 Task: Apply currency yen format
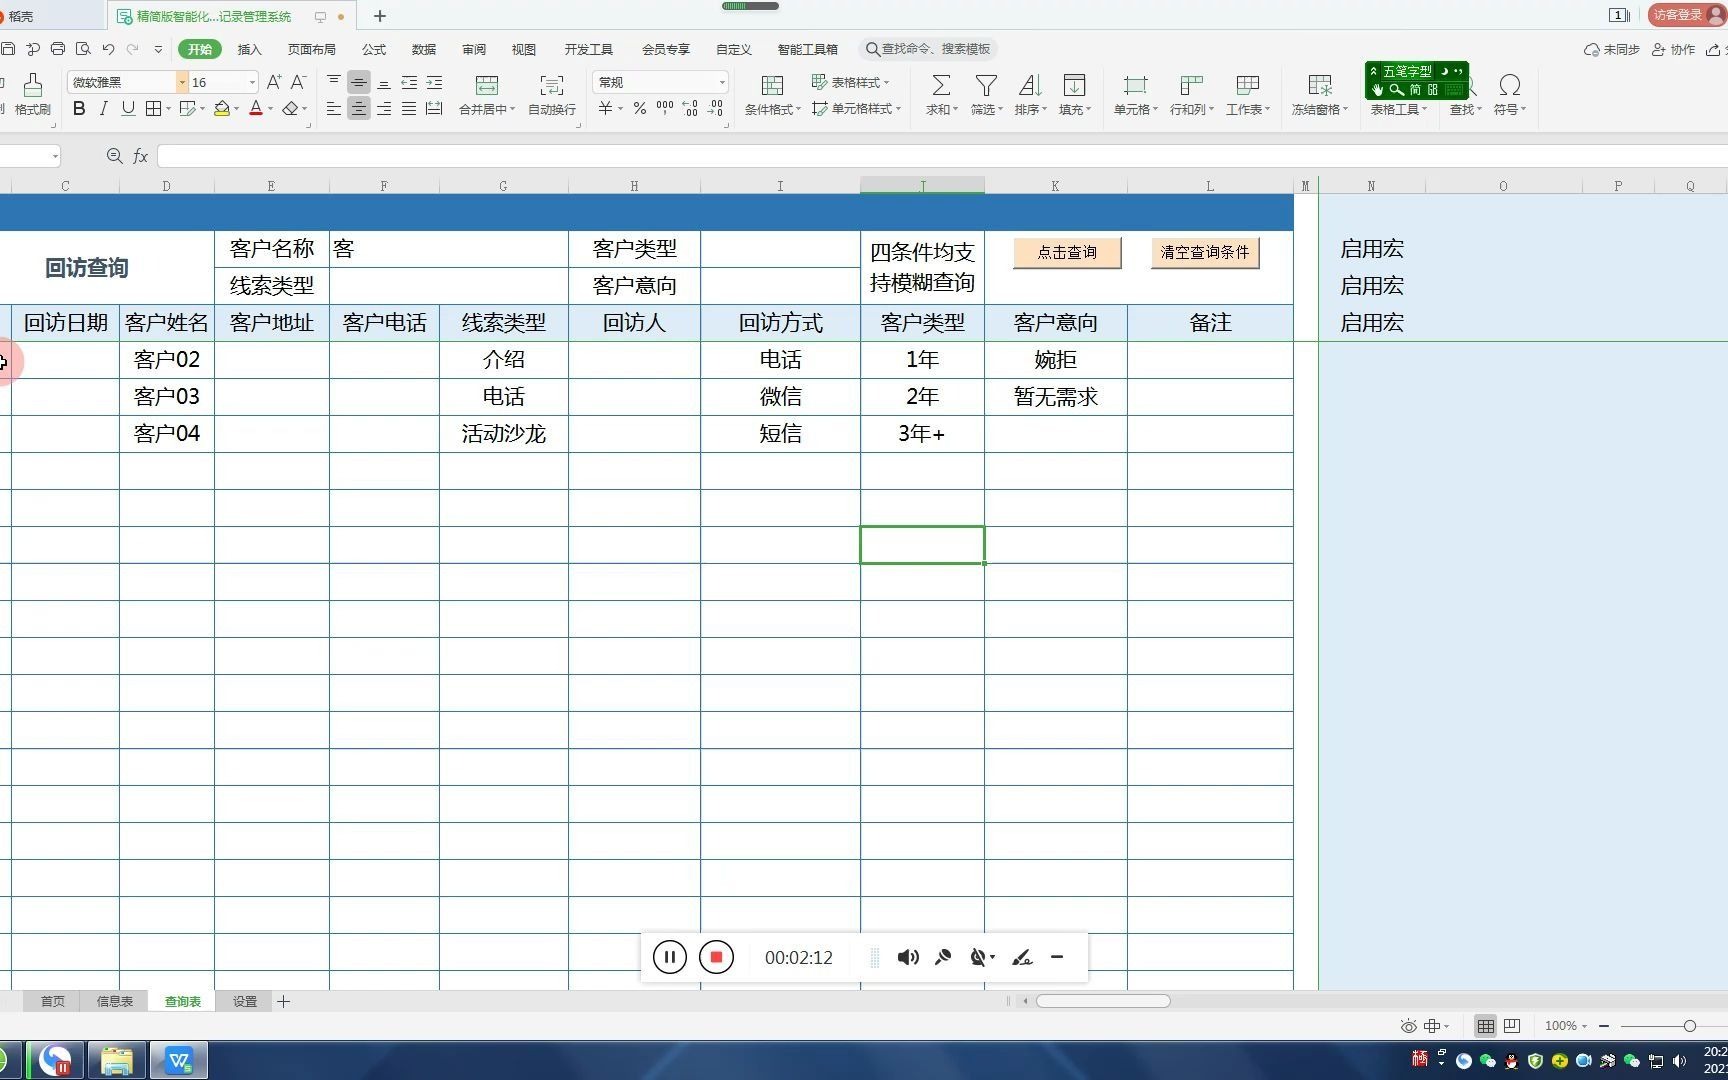click(605, 109)
